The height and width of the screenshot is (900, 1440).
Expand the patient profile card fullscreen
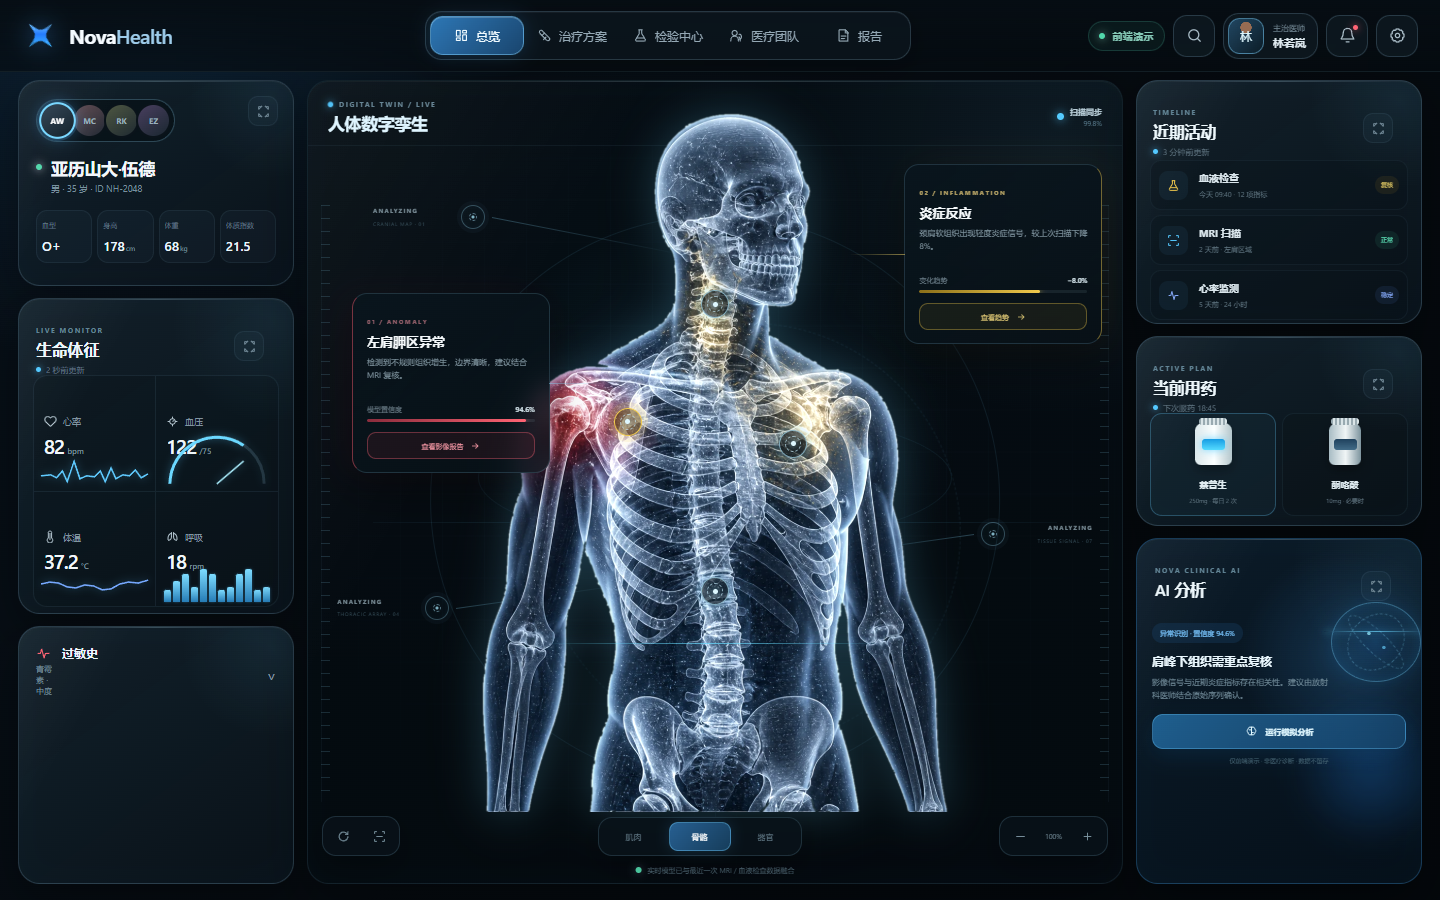(x=263, y=112)
